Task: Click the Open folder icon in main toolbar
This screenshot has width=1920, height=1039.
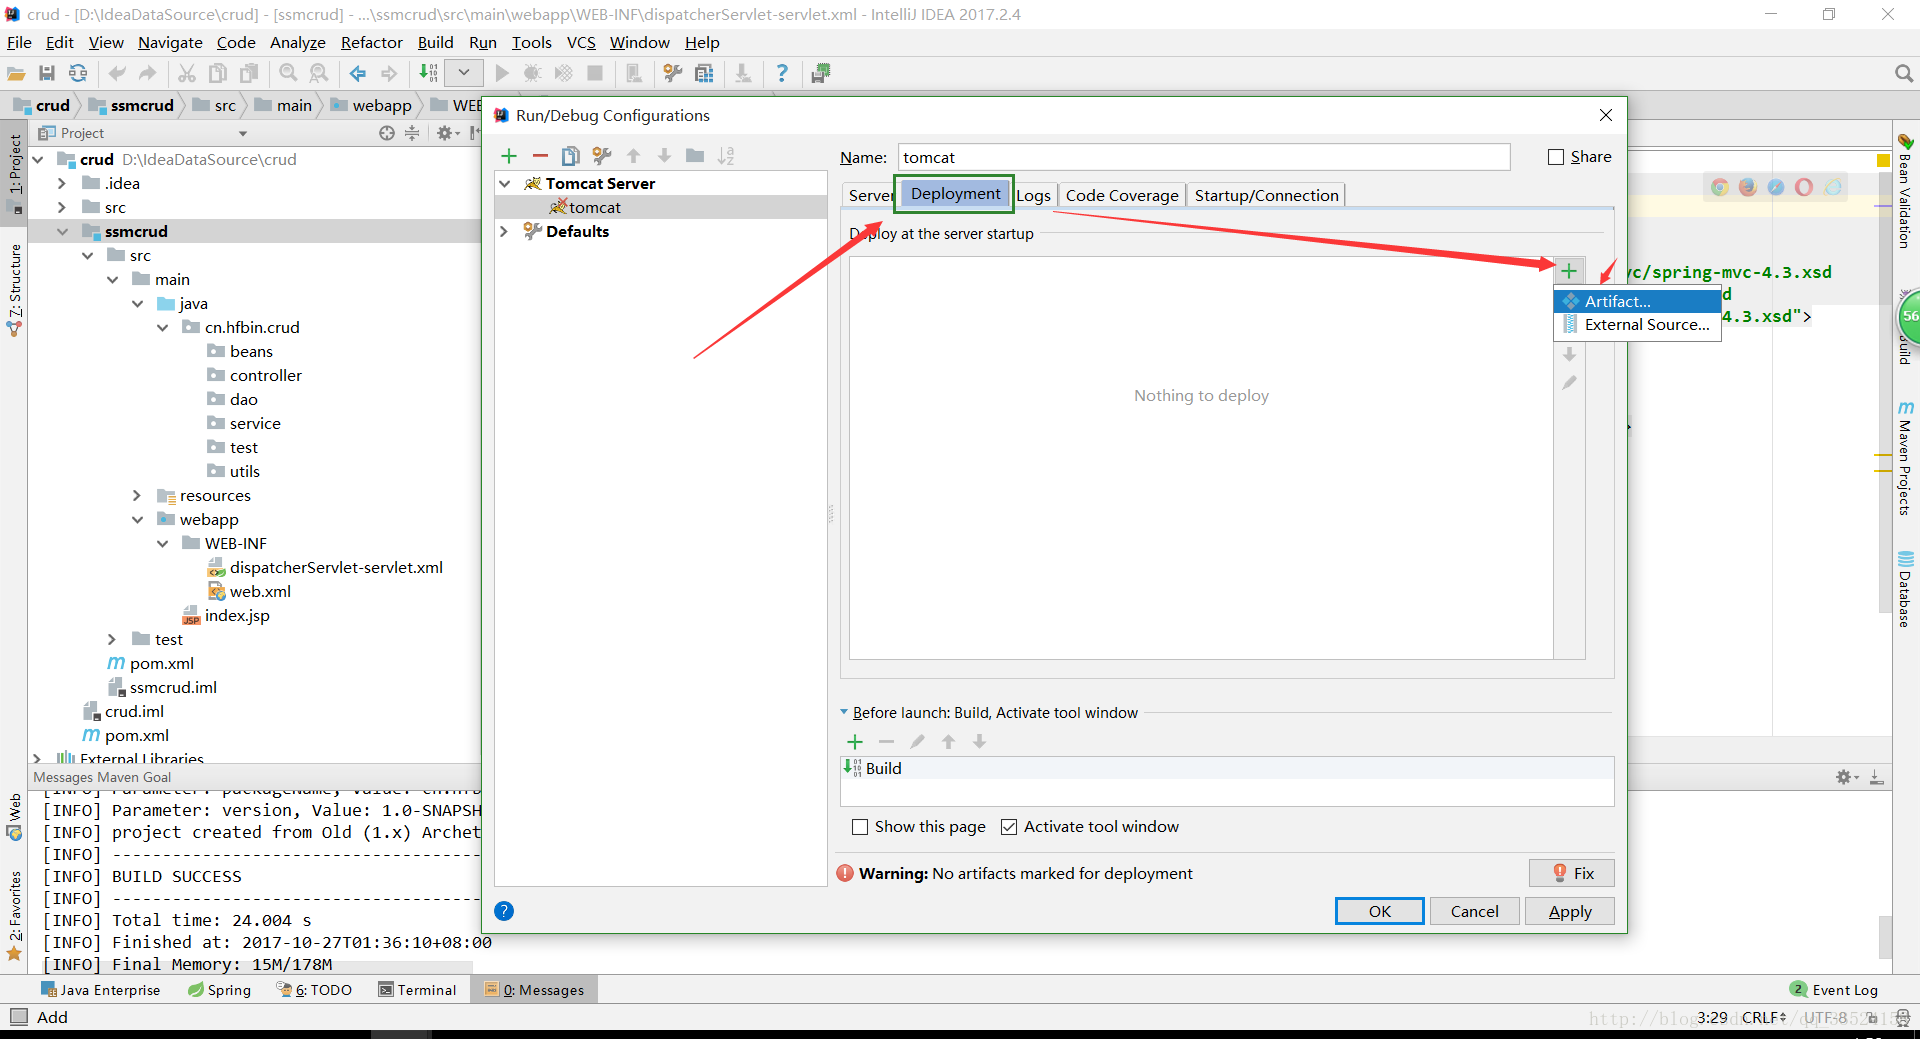Action: point(16,73)
